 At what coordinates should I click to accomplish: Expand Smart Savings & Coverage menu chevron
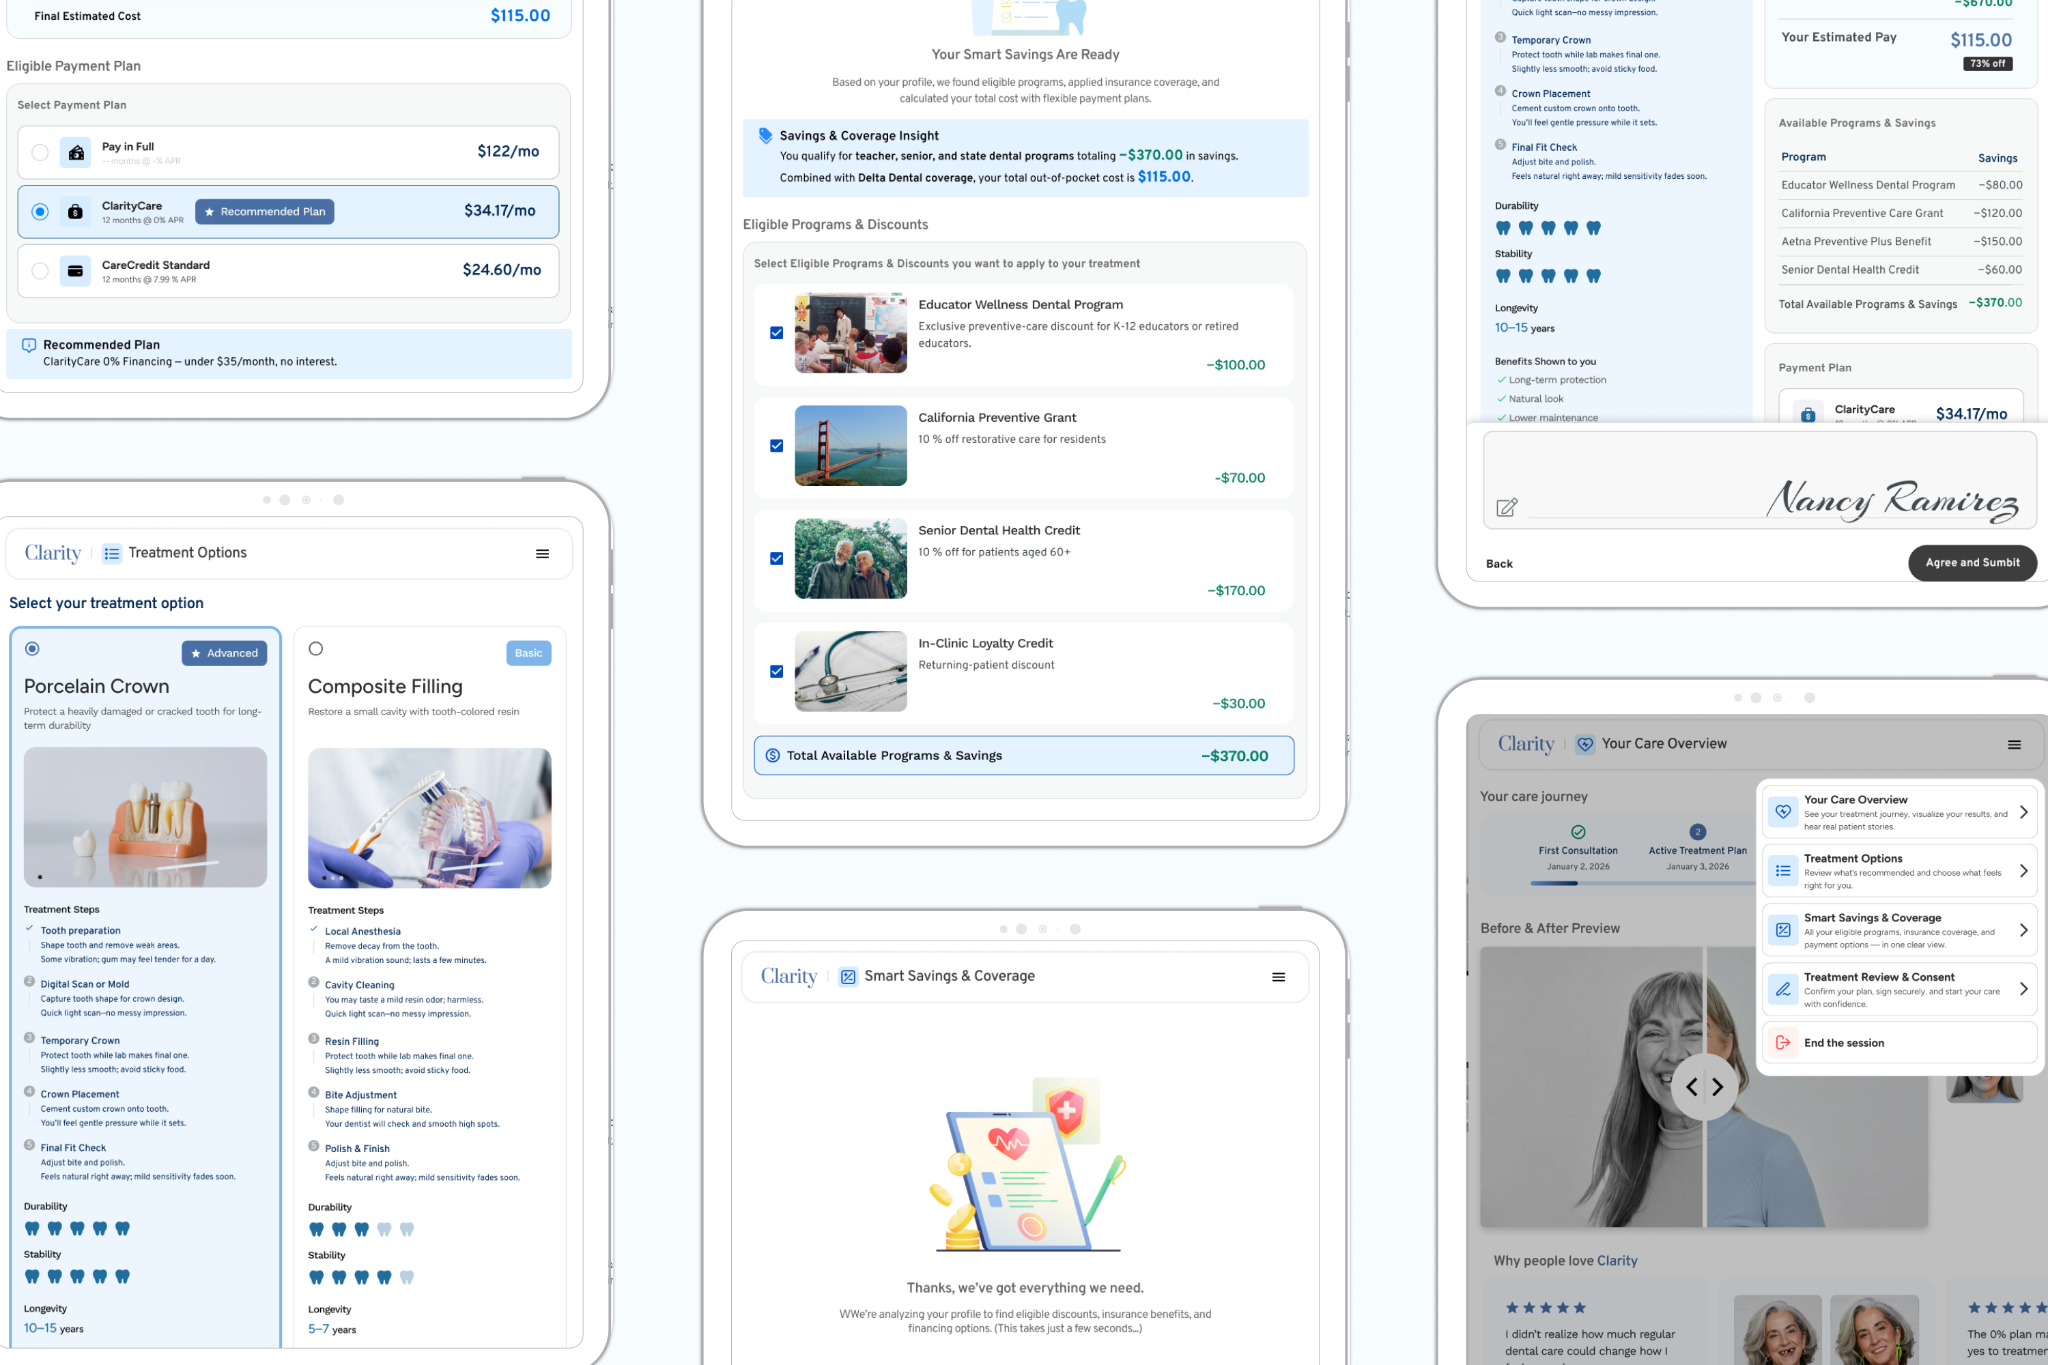point(2023,930)
